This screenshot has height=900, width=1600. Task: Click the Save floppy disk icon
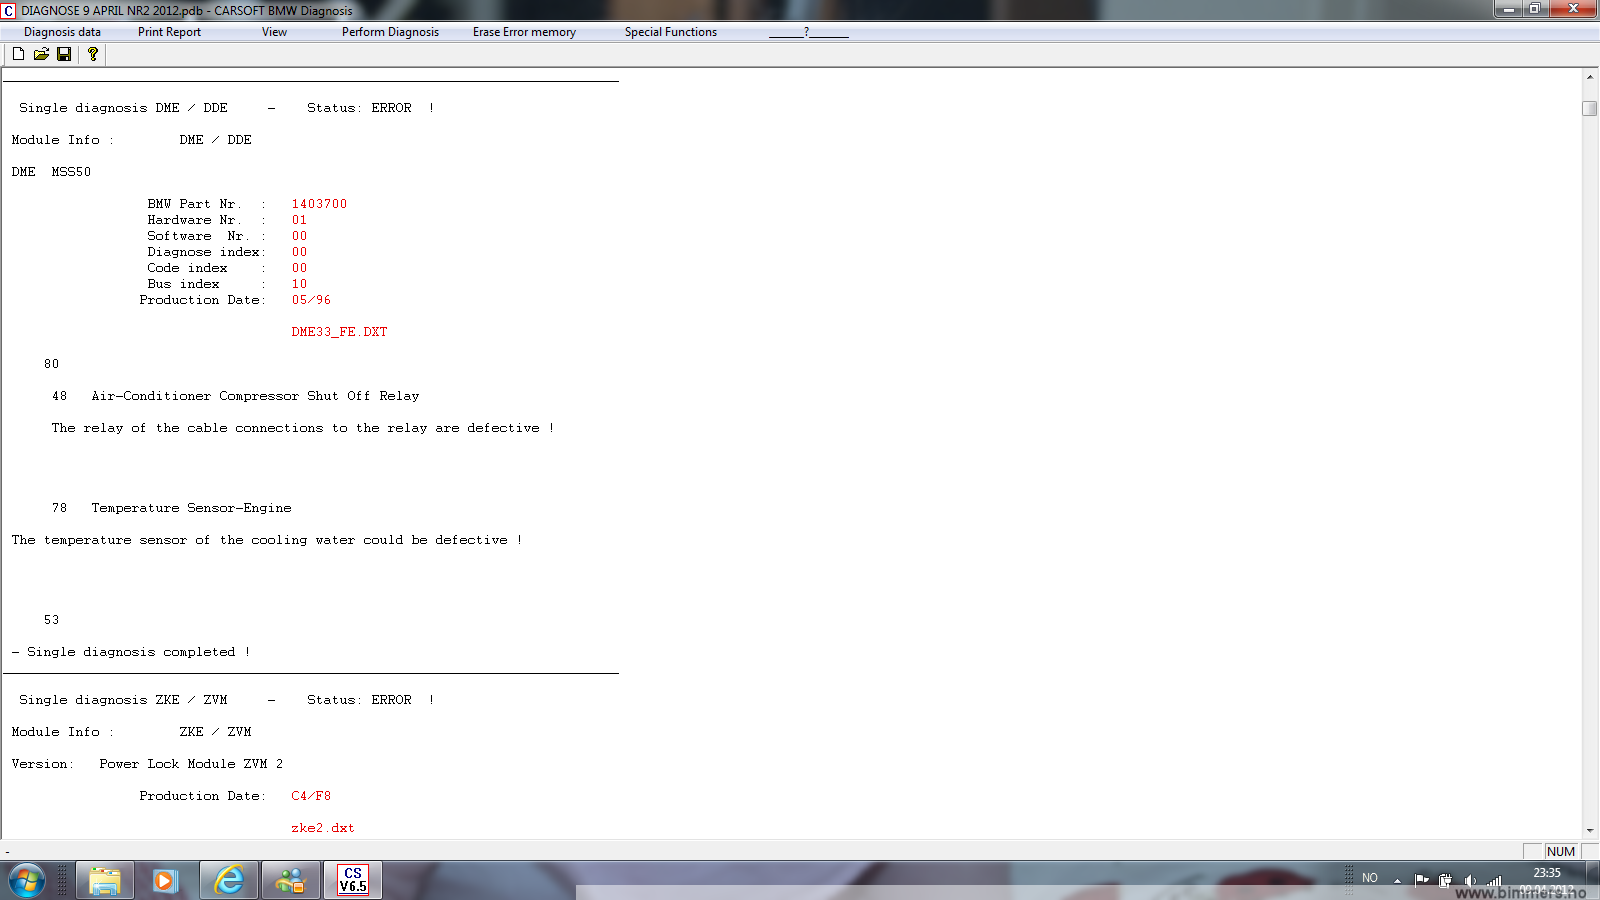tap(64, 54)
